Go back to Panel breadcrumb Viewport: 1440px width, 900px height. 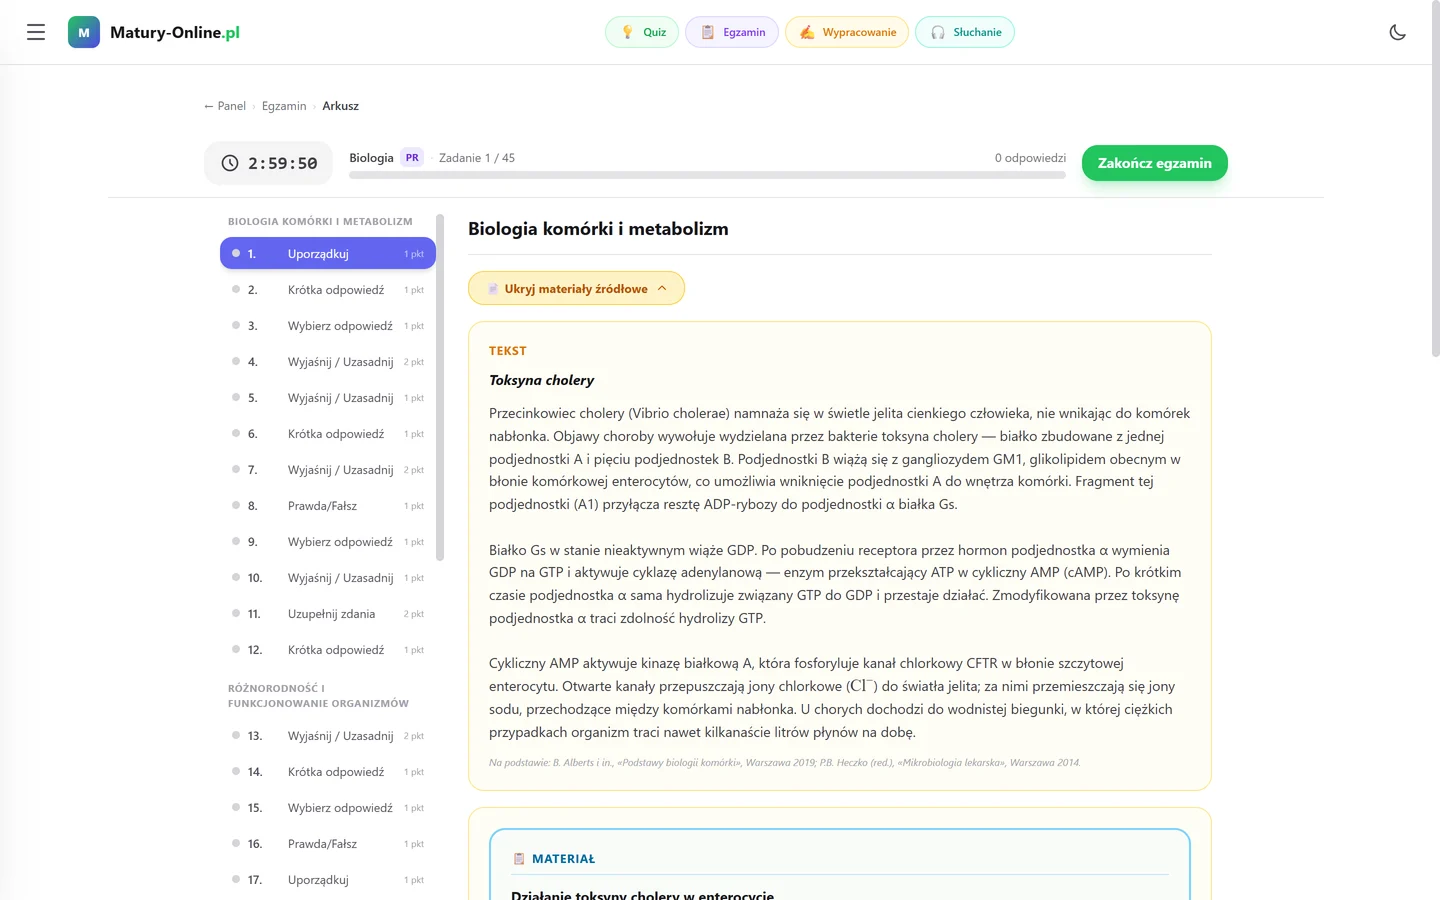pyautogui.click(x=225, y=106)
